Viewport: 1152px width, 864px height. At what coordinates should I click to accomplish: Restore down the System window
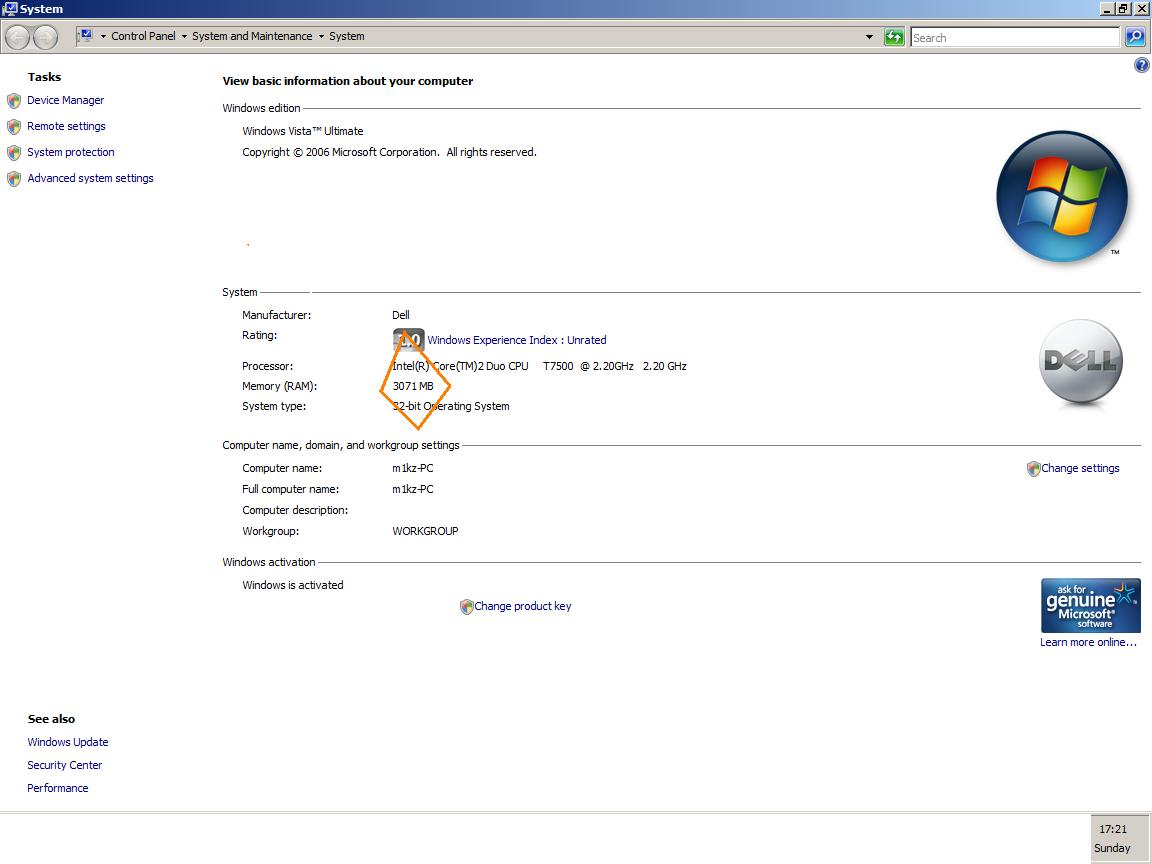(1123, 9)
